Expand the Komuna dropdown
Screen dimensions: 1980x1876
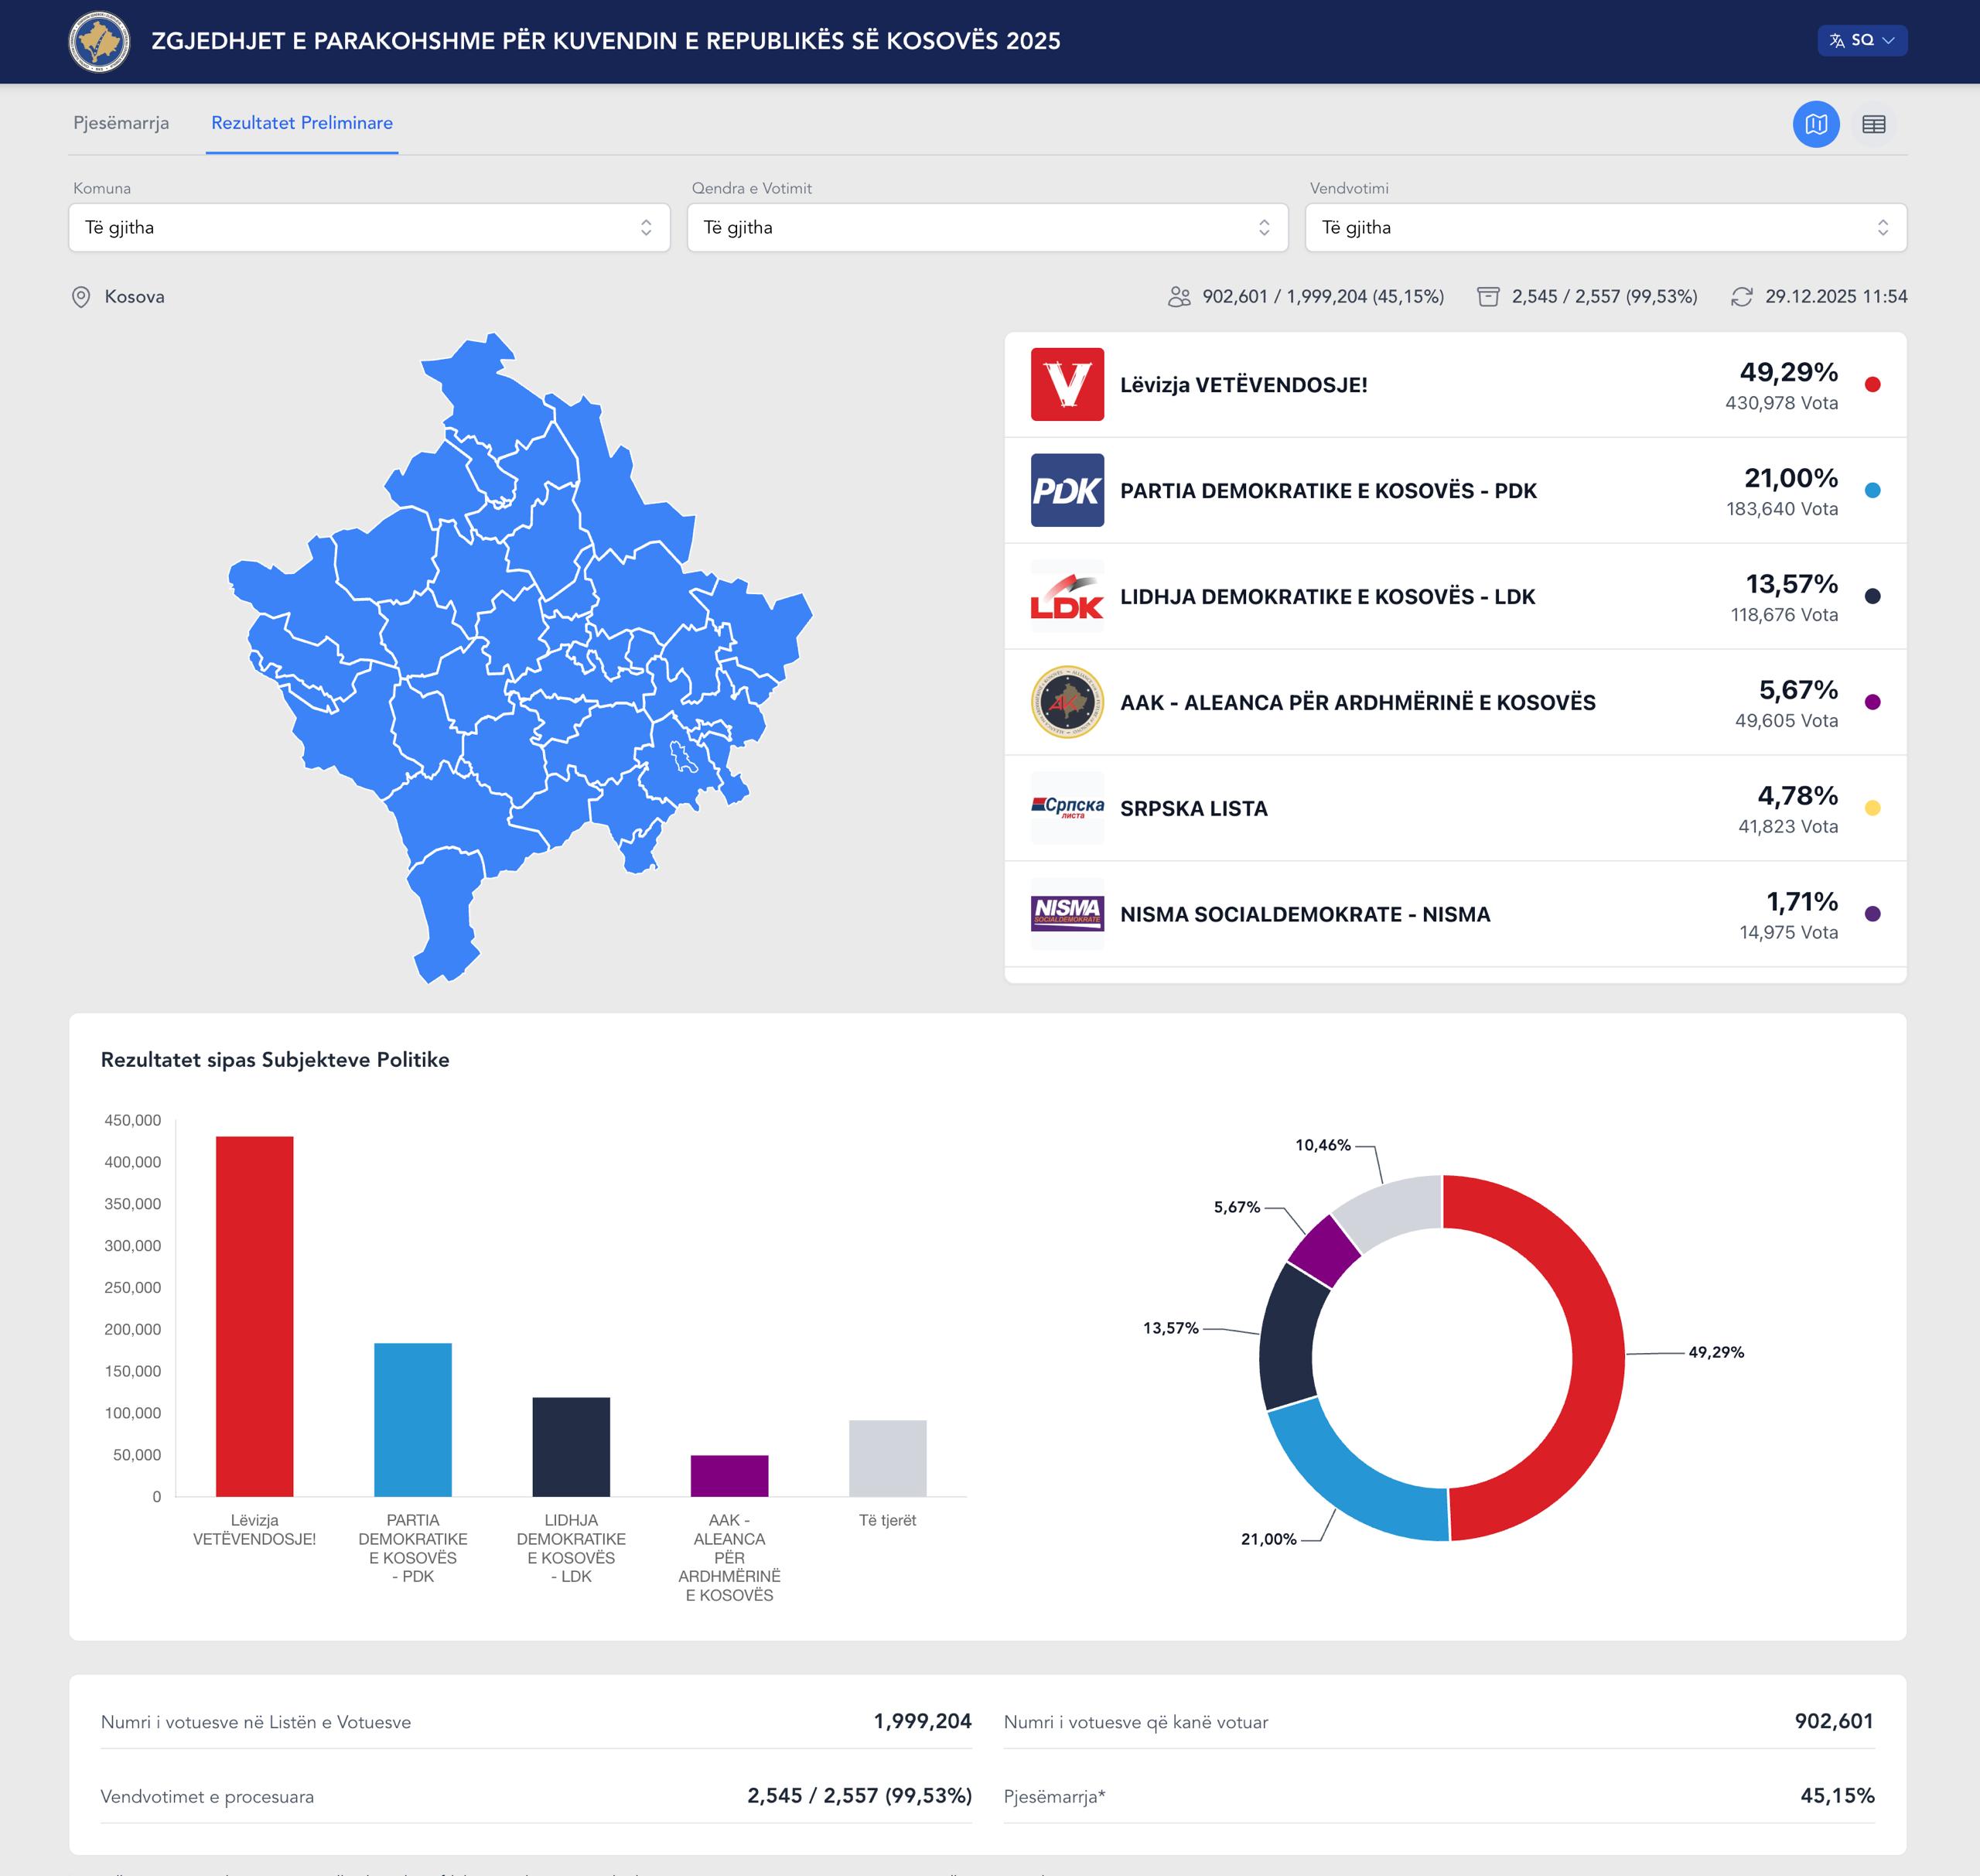point(369,228)
